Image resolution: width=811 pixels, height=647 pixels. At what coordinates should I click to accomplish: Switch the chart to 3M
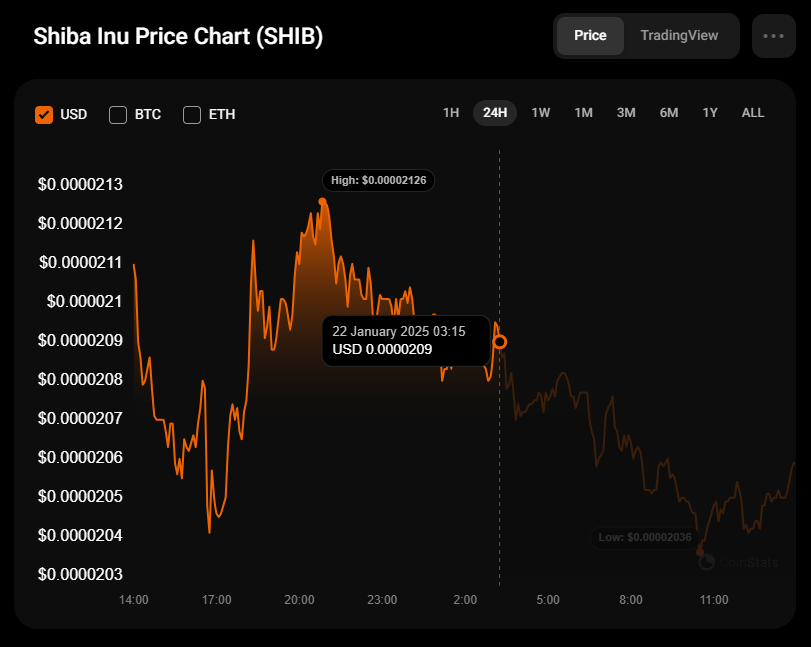[626, 113]
